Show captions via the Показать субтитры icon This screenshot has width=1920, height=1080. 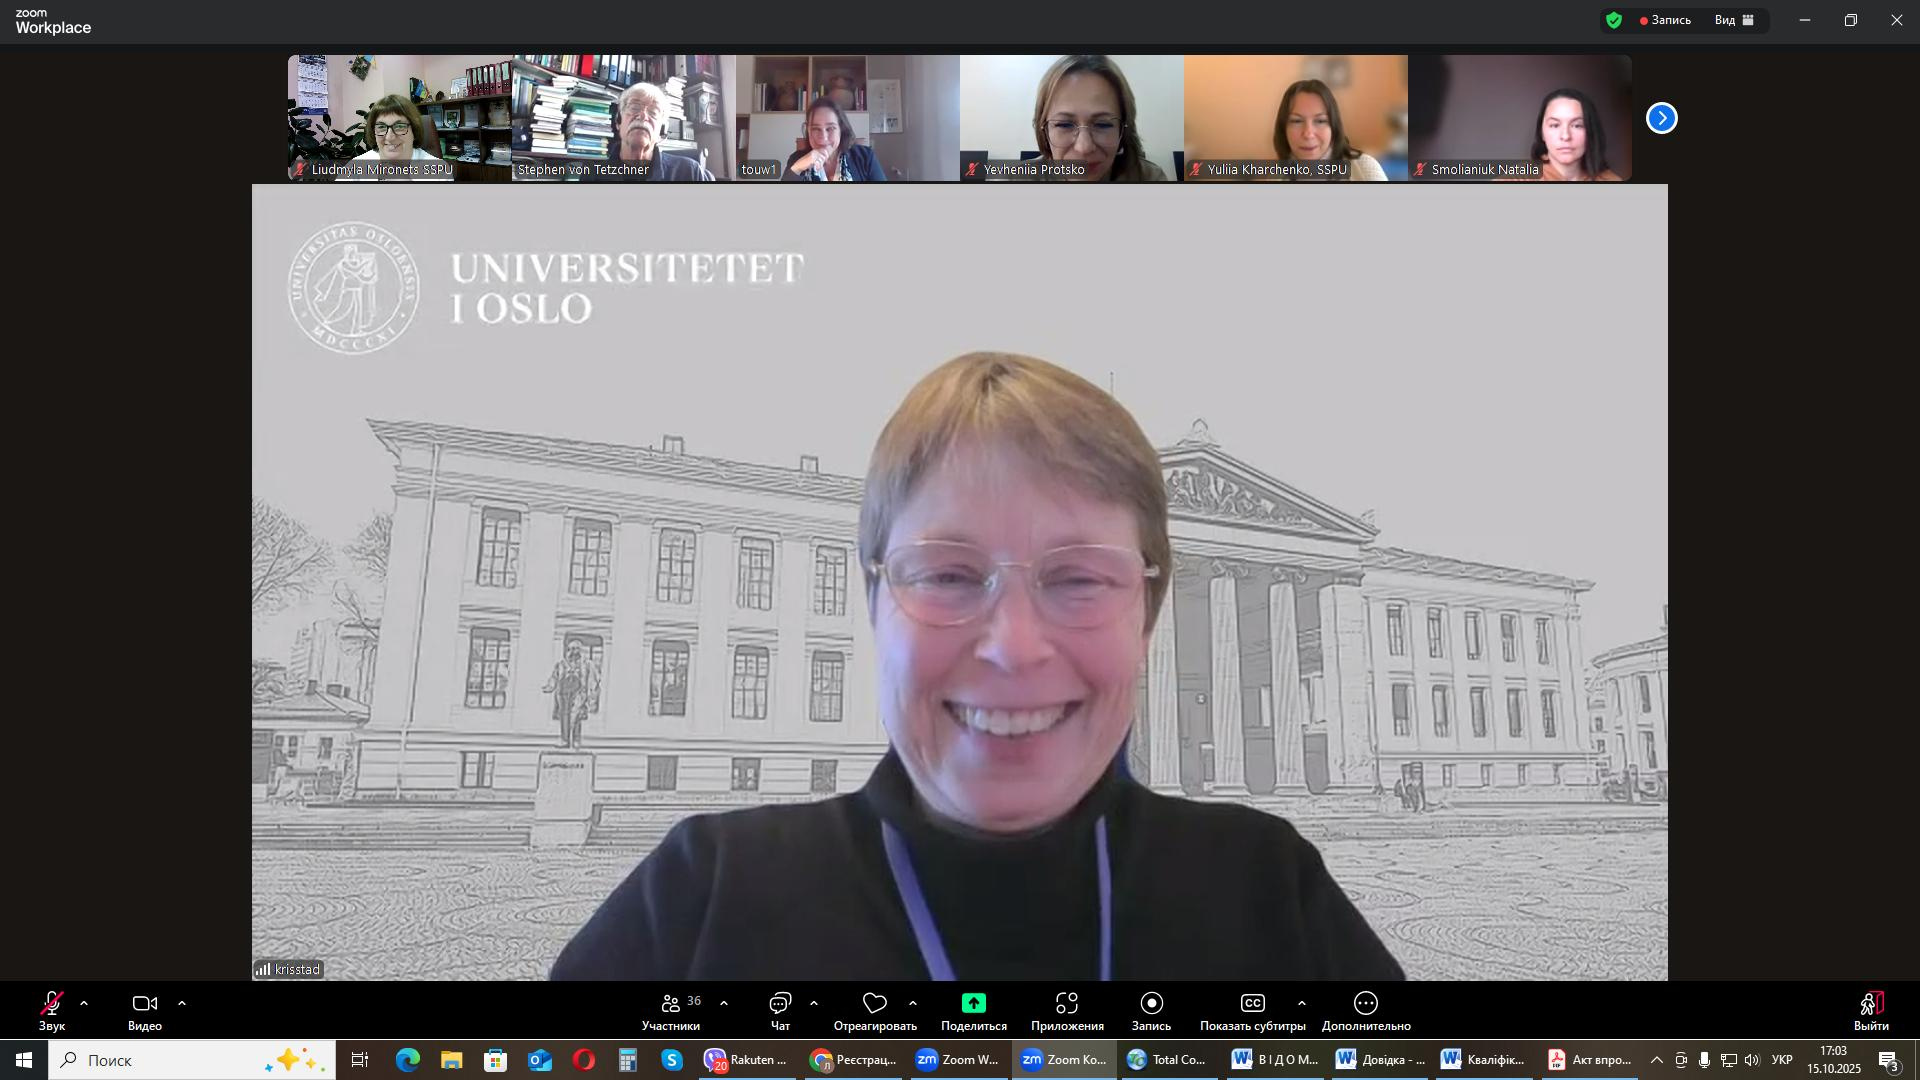[1252, 1004]
